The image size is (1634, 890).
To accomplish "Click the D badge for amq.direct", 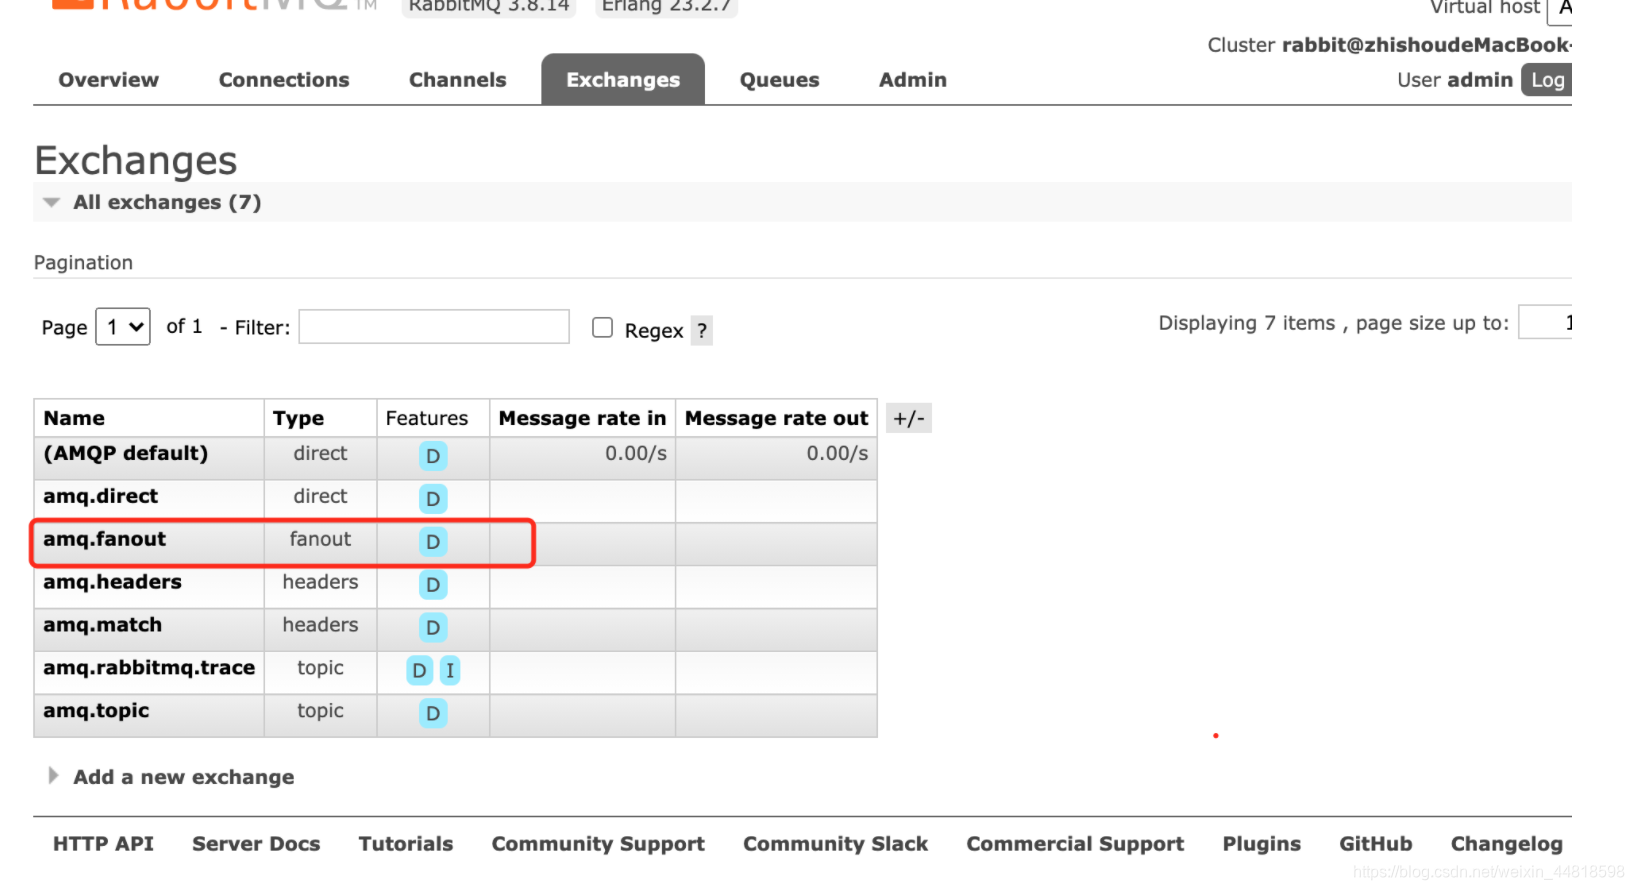I will click(x=433, y=499).
